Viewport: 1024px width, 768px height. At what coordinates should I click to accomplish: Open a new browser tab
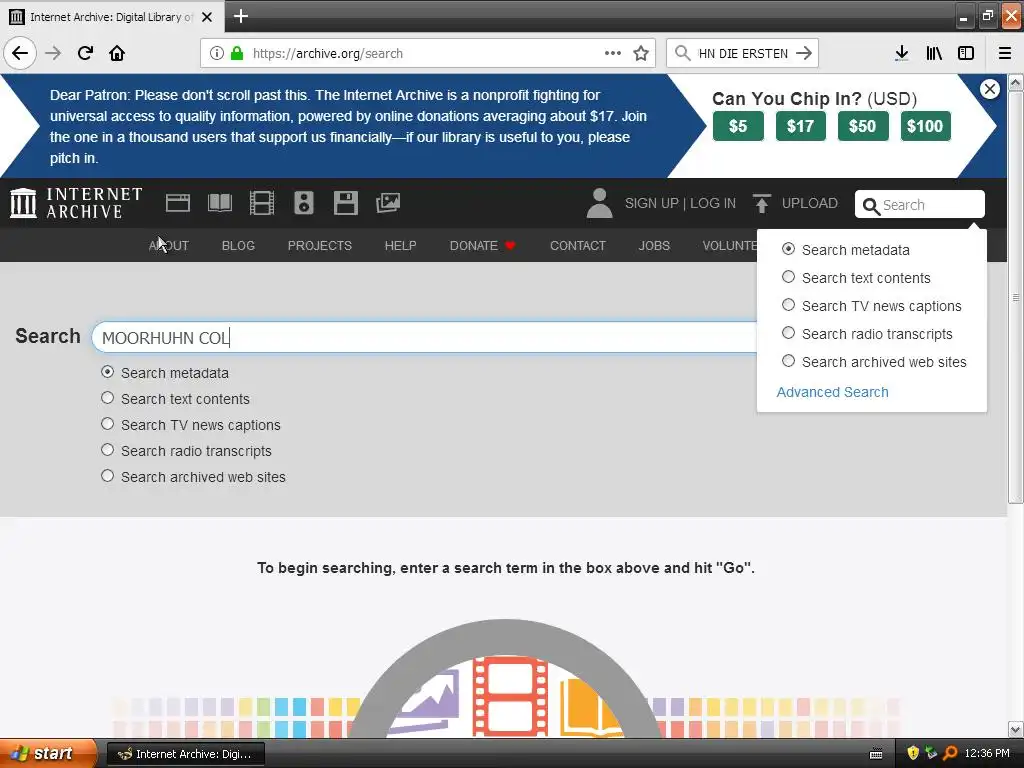click(241, 16)
